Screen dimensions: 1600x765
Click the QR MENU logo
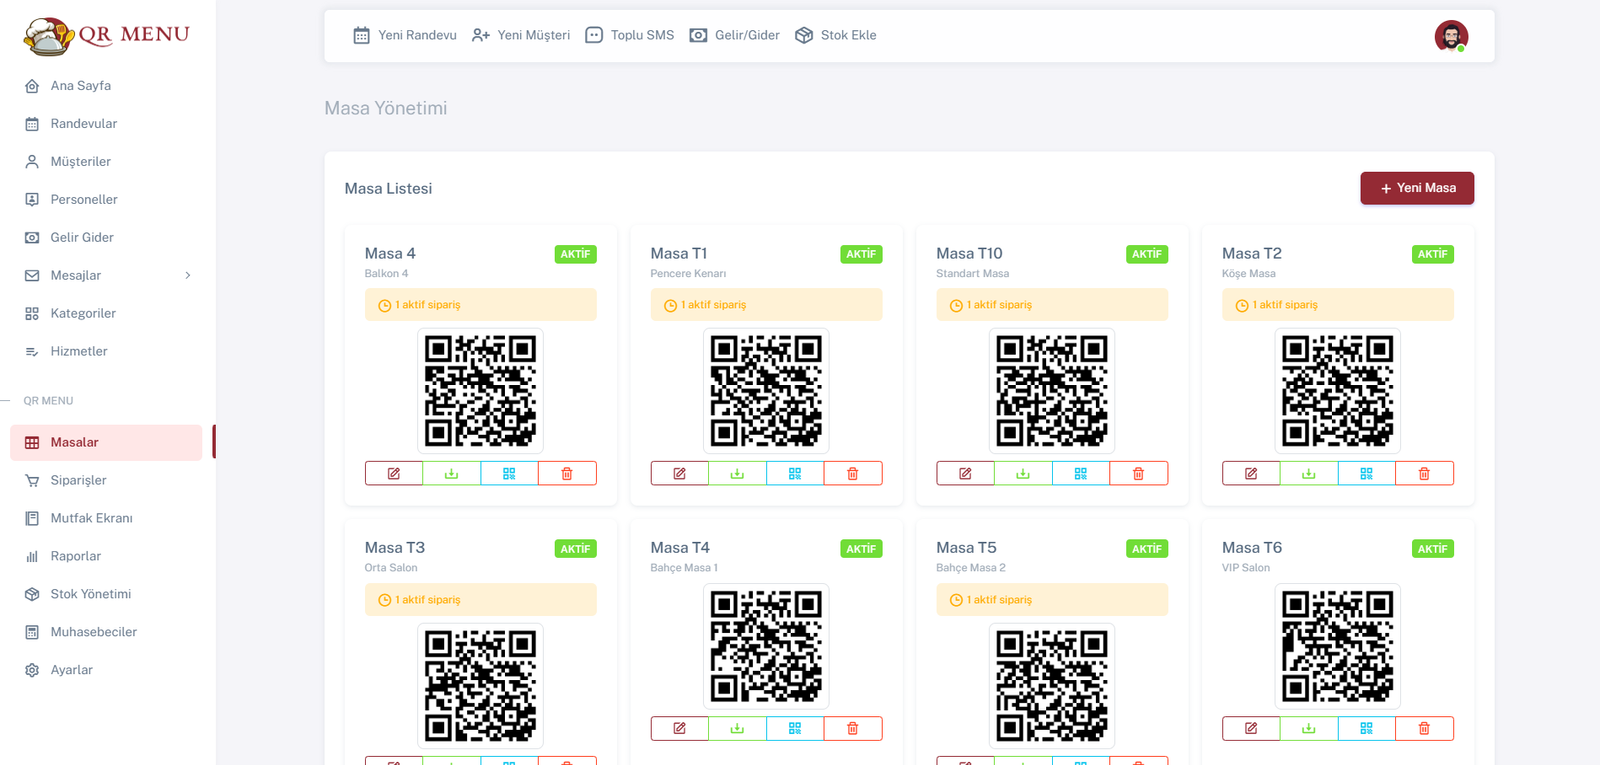coord(107,35)
